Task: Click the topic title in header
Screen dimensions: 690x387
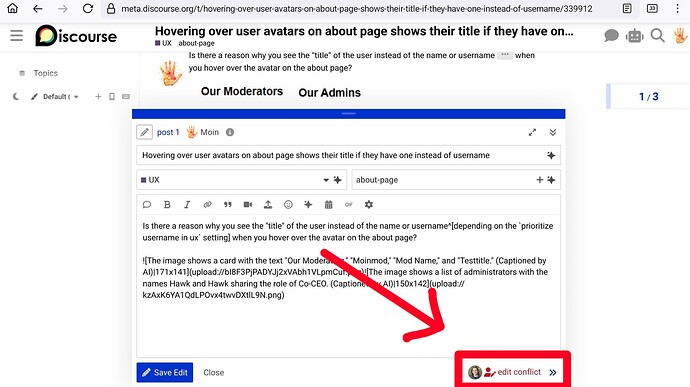Action: (364, 31)
